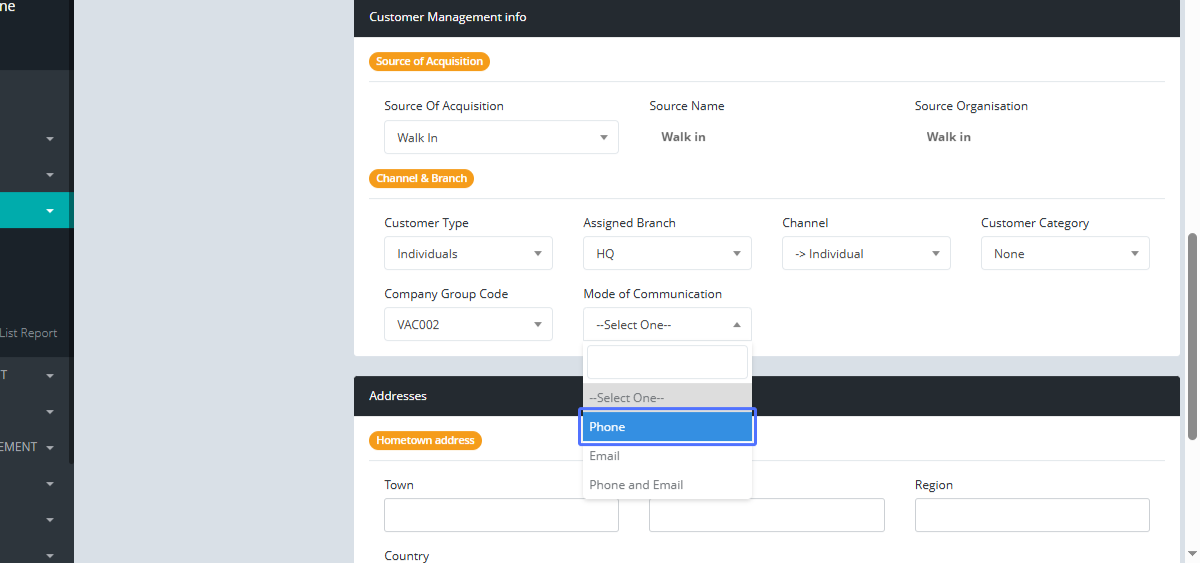Screen dimensions: 1200x563
Task: Collapse the Mode of Communication dropdown
Action: (667, 325)
